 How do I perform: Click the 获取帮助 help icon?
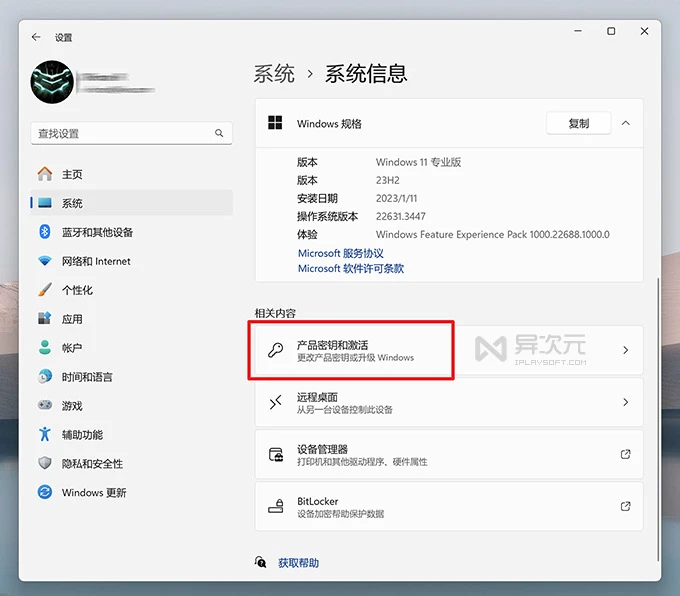click(x=260, y=562)
